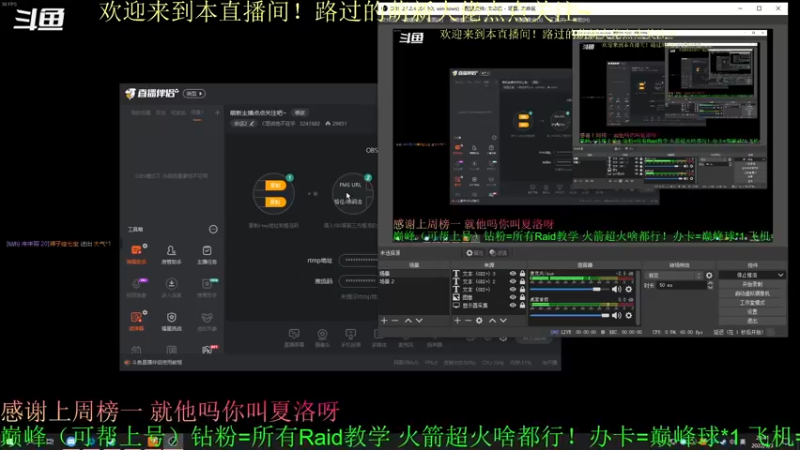Switch to the orange-underlined scene tab

(197, 113)
